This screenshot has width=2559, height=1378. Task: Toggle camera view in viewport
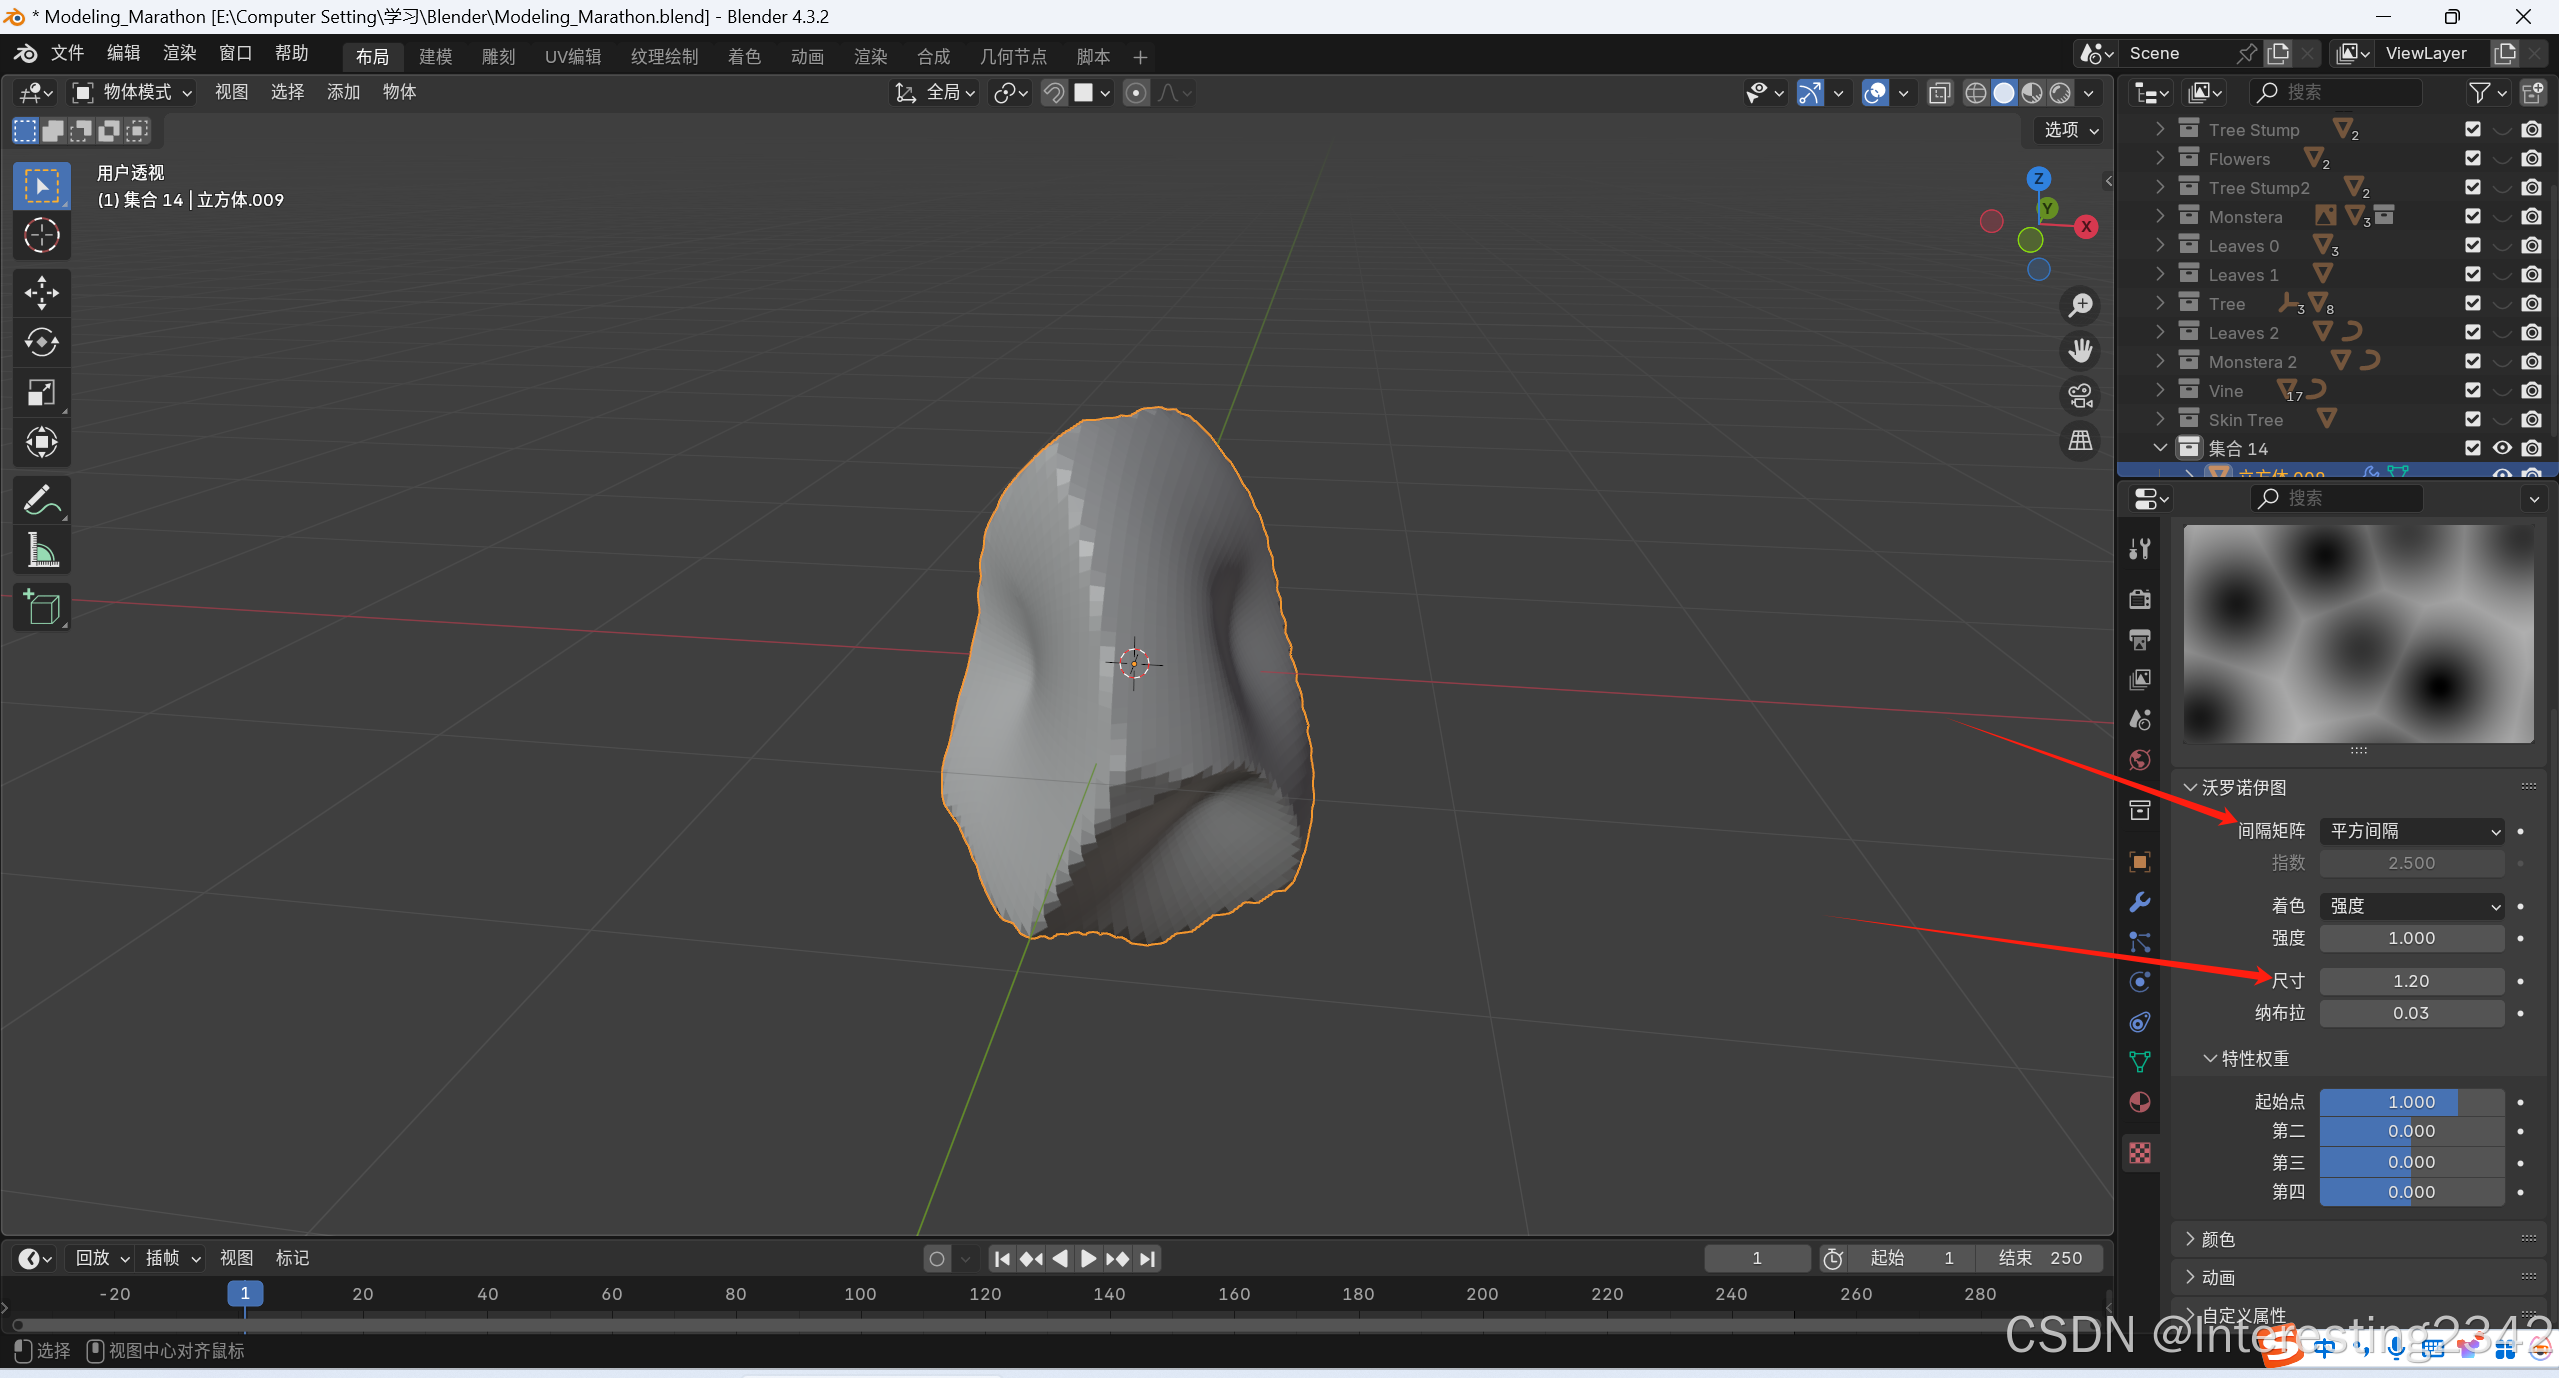click(x=2081, y=396)
